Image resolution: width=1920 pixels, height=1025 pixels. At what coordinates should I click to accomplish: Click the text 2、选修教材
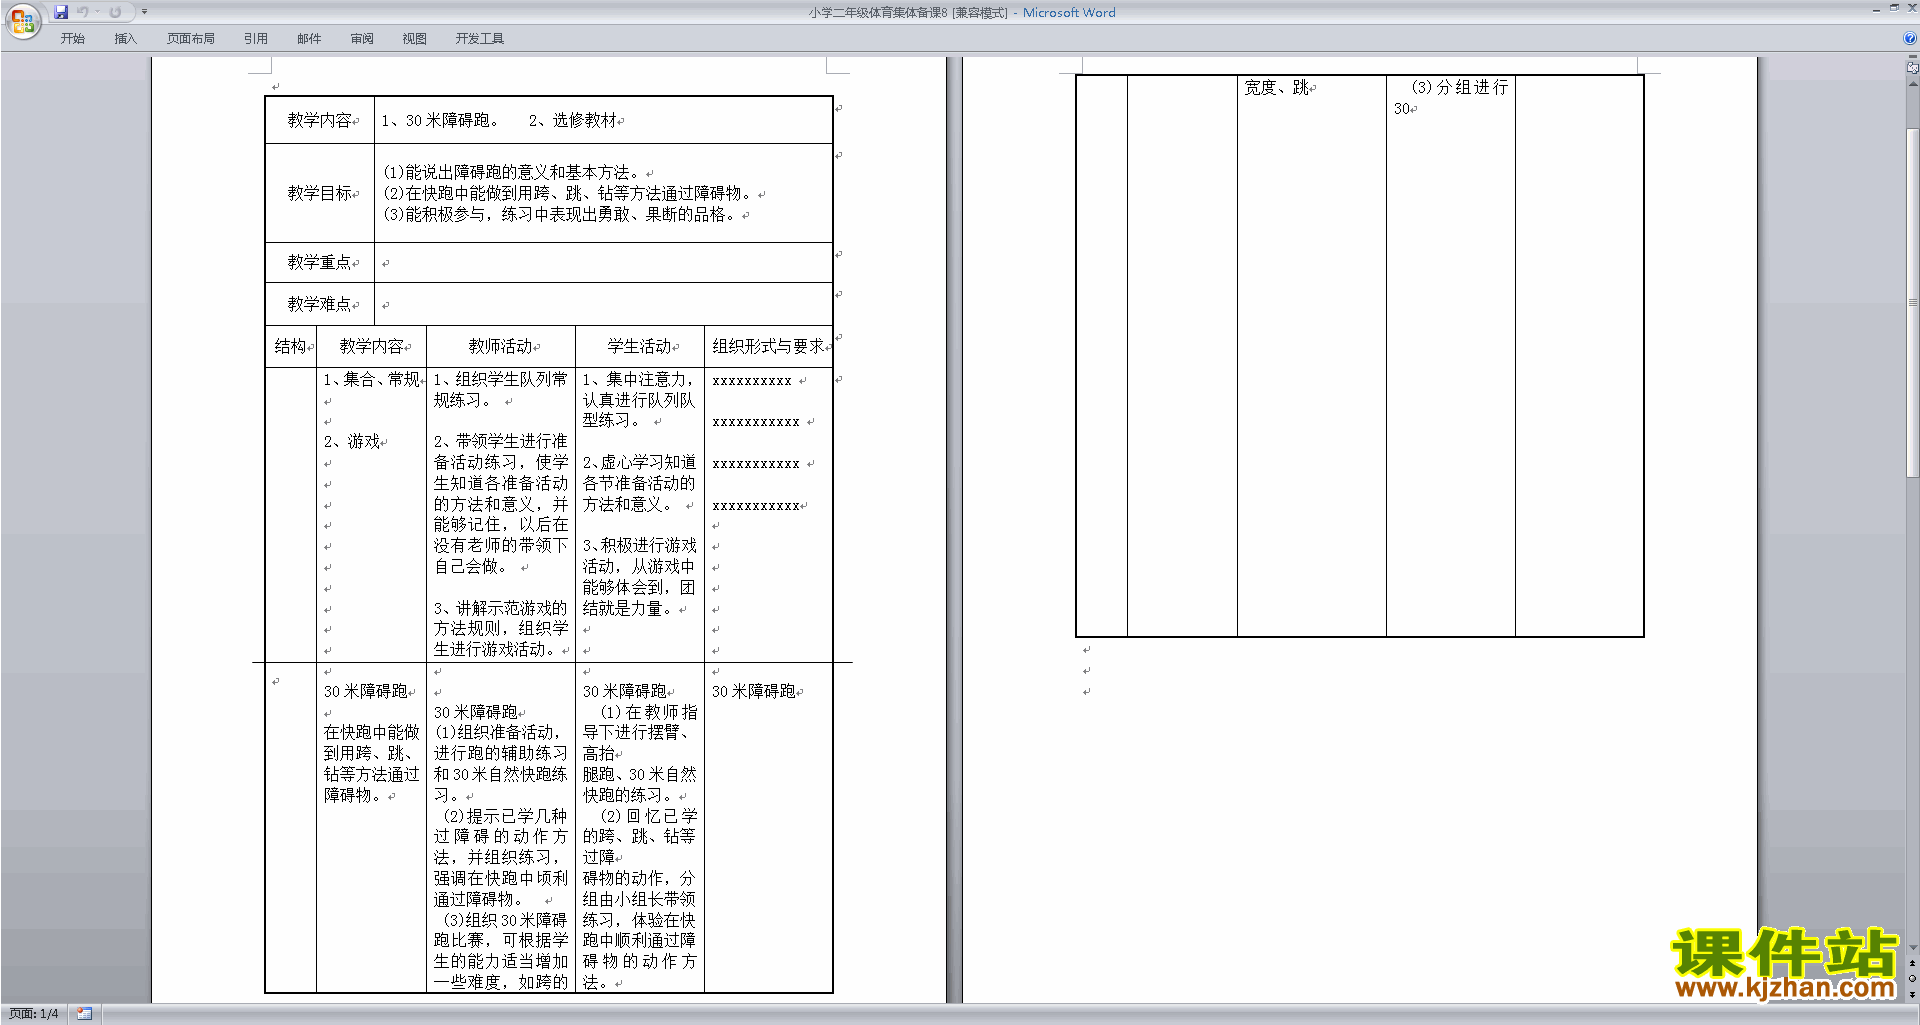[573, 120]
